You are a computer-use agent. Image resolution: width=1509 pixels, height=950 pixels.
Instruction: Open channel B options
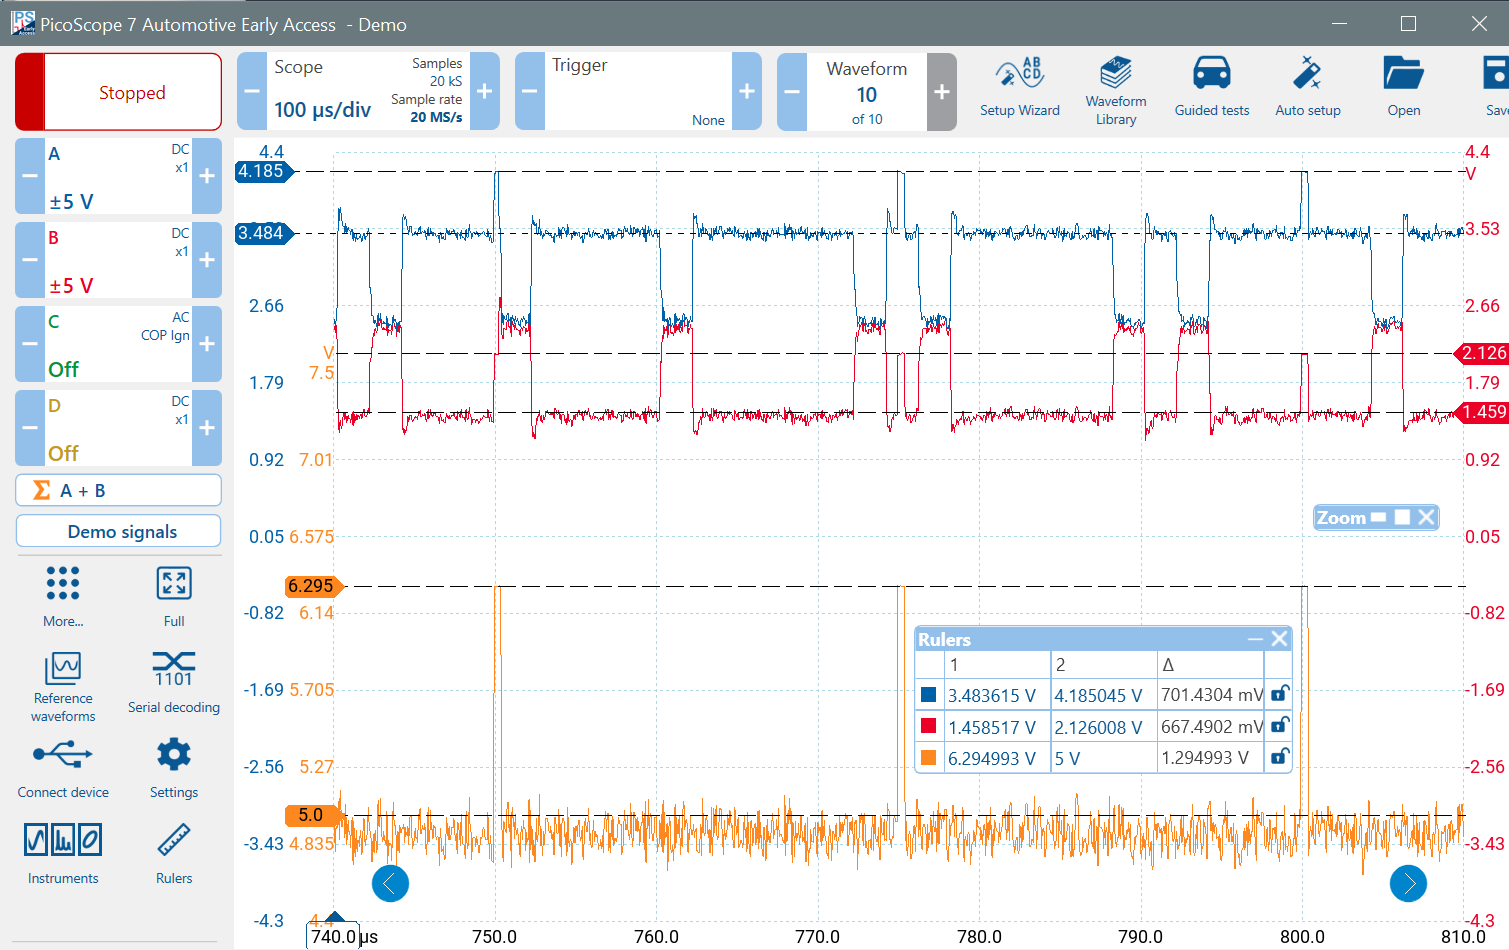point(118,260)
